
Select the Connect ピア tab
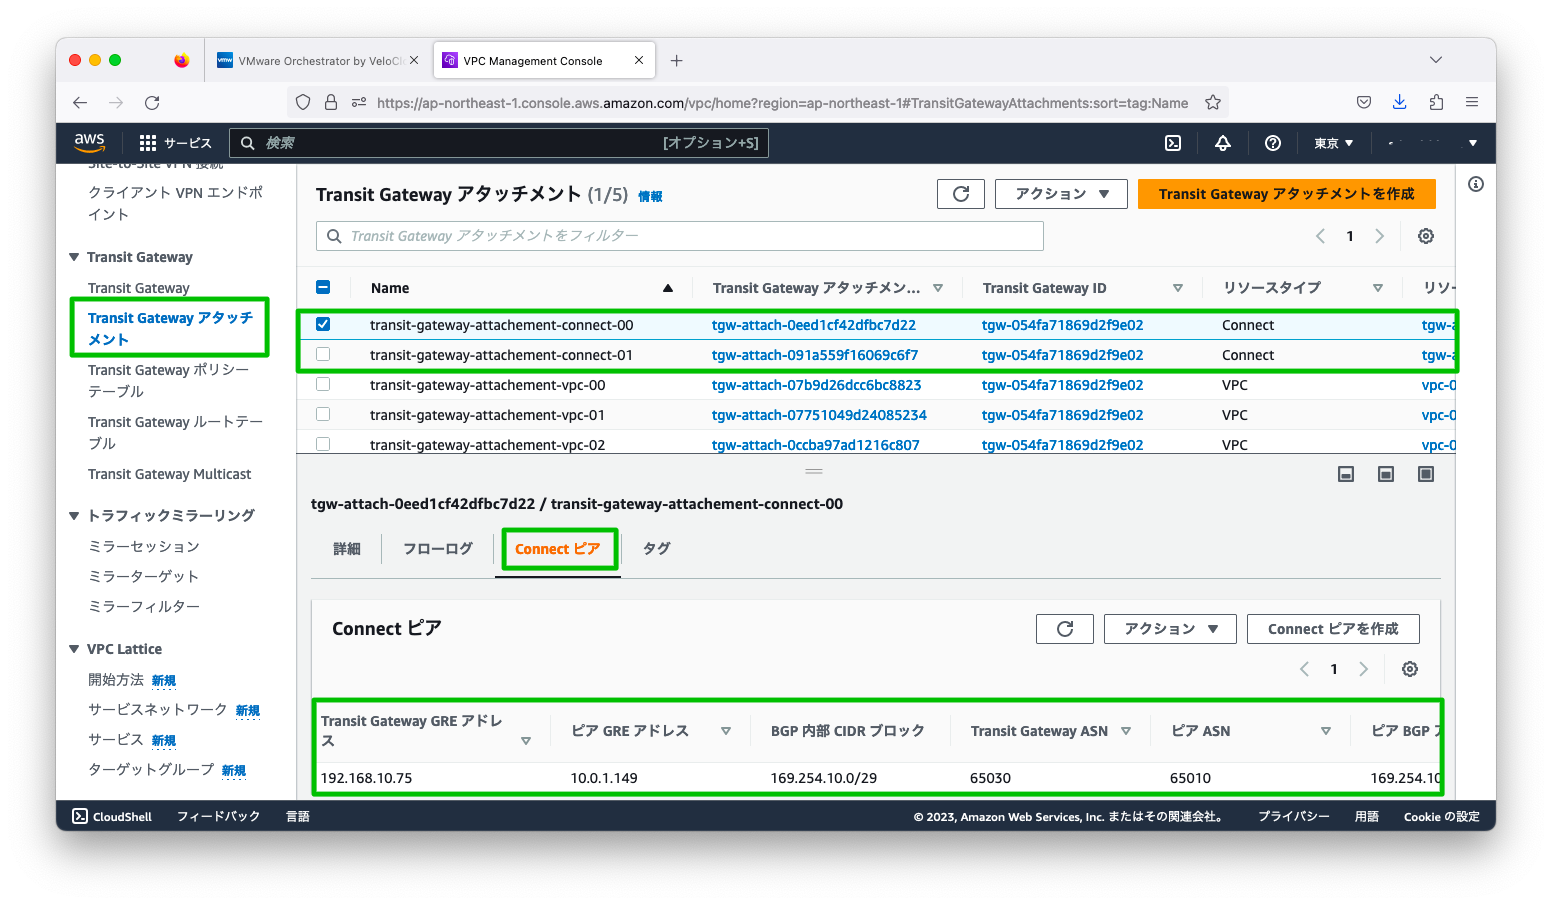click(558, 549)
